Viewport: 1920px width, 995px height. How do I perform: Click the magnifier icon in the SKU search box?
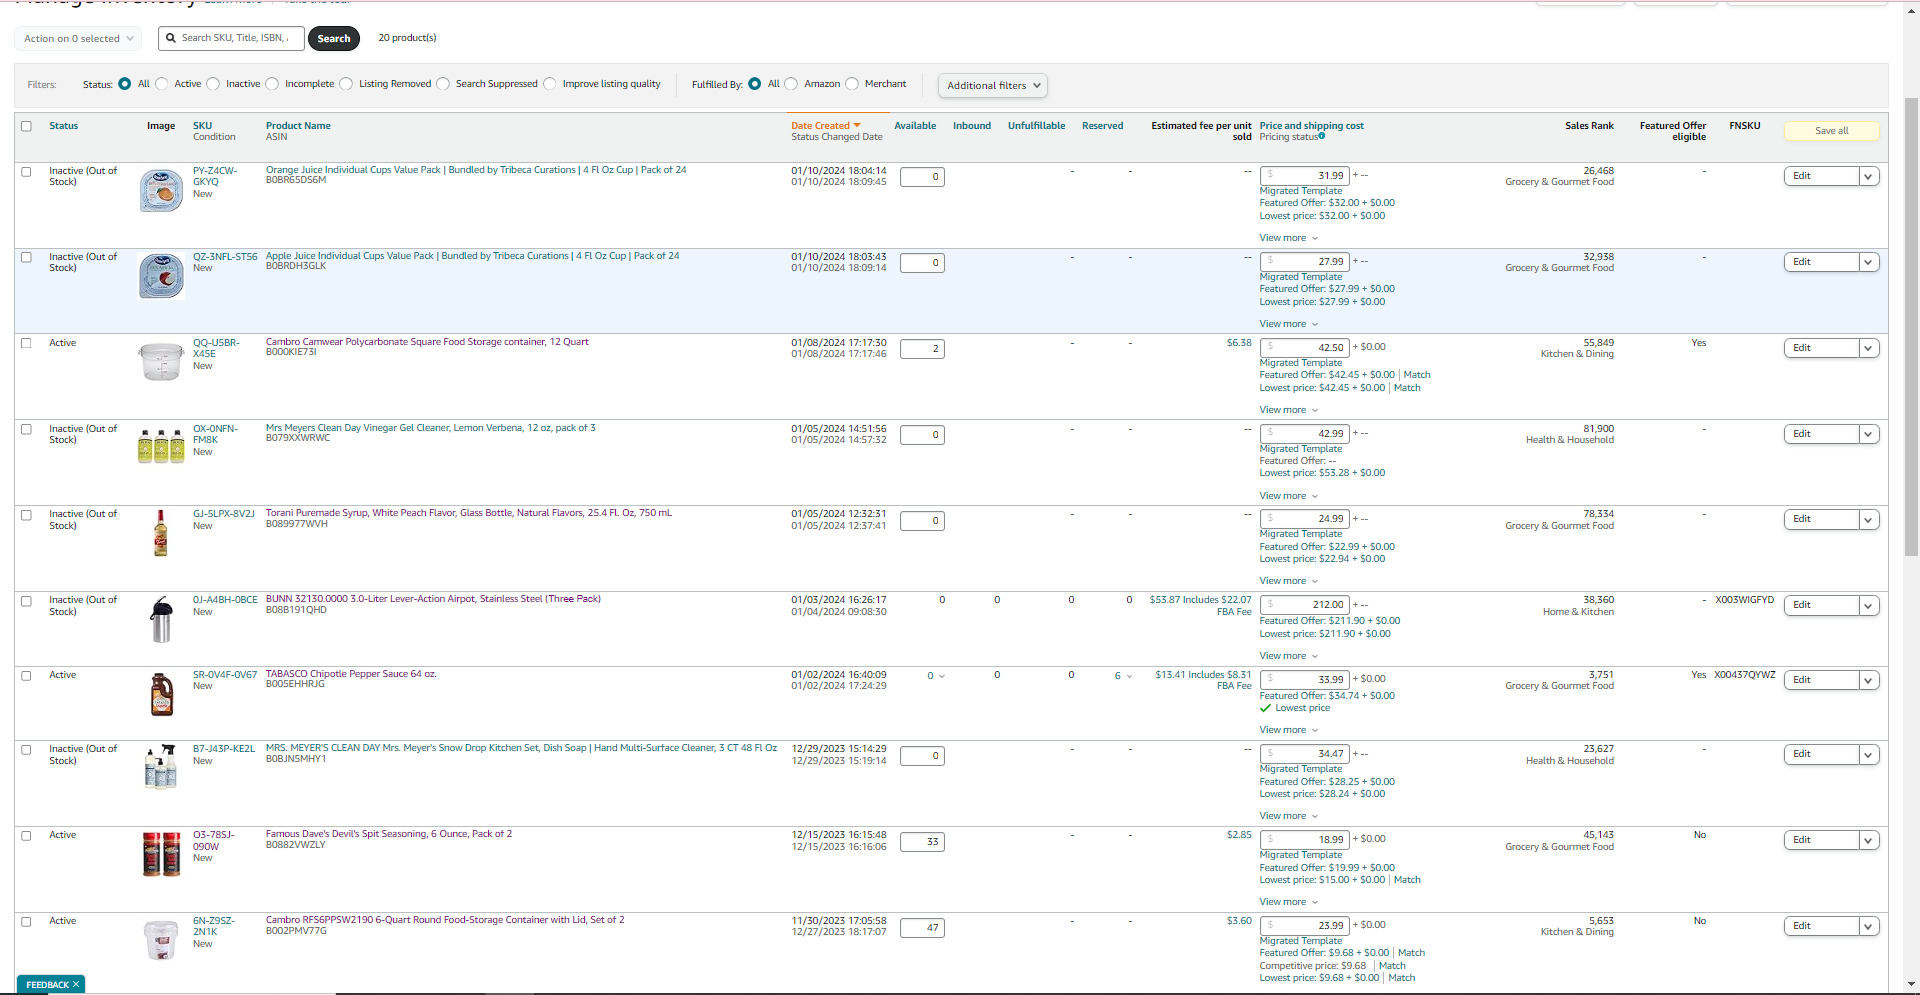171,38
